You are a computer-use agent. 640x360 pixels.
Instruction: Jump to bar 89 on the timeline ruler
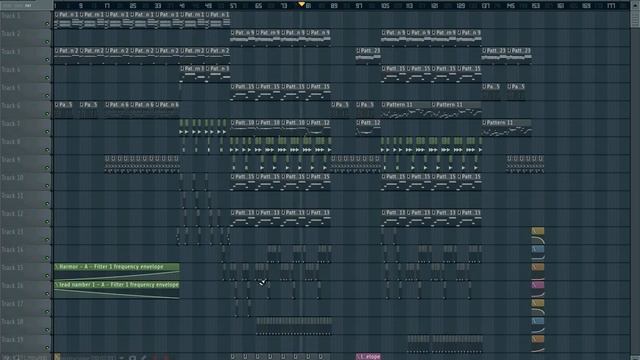334,6
